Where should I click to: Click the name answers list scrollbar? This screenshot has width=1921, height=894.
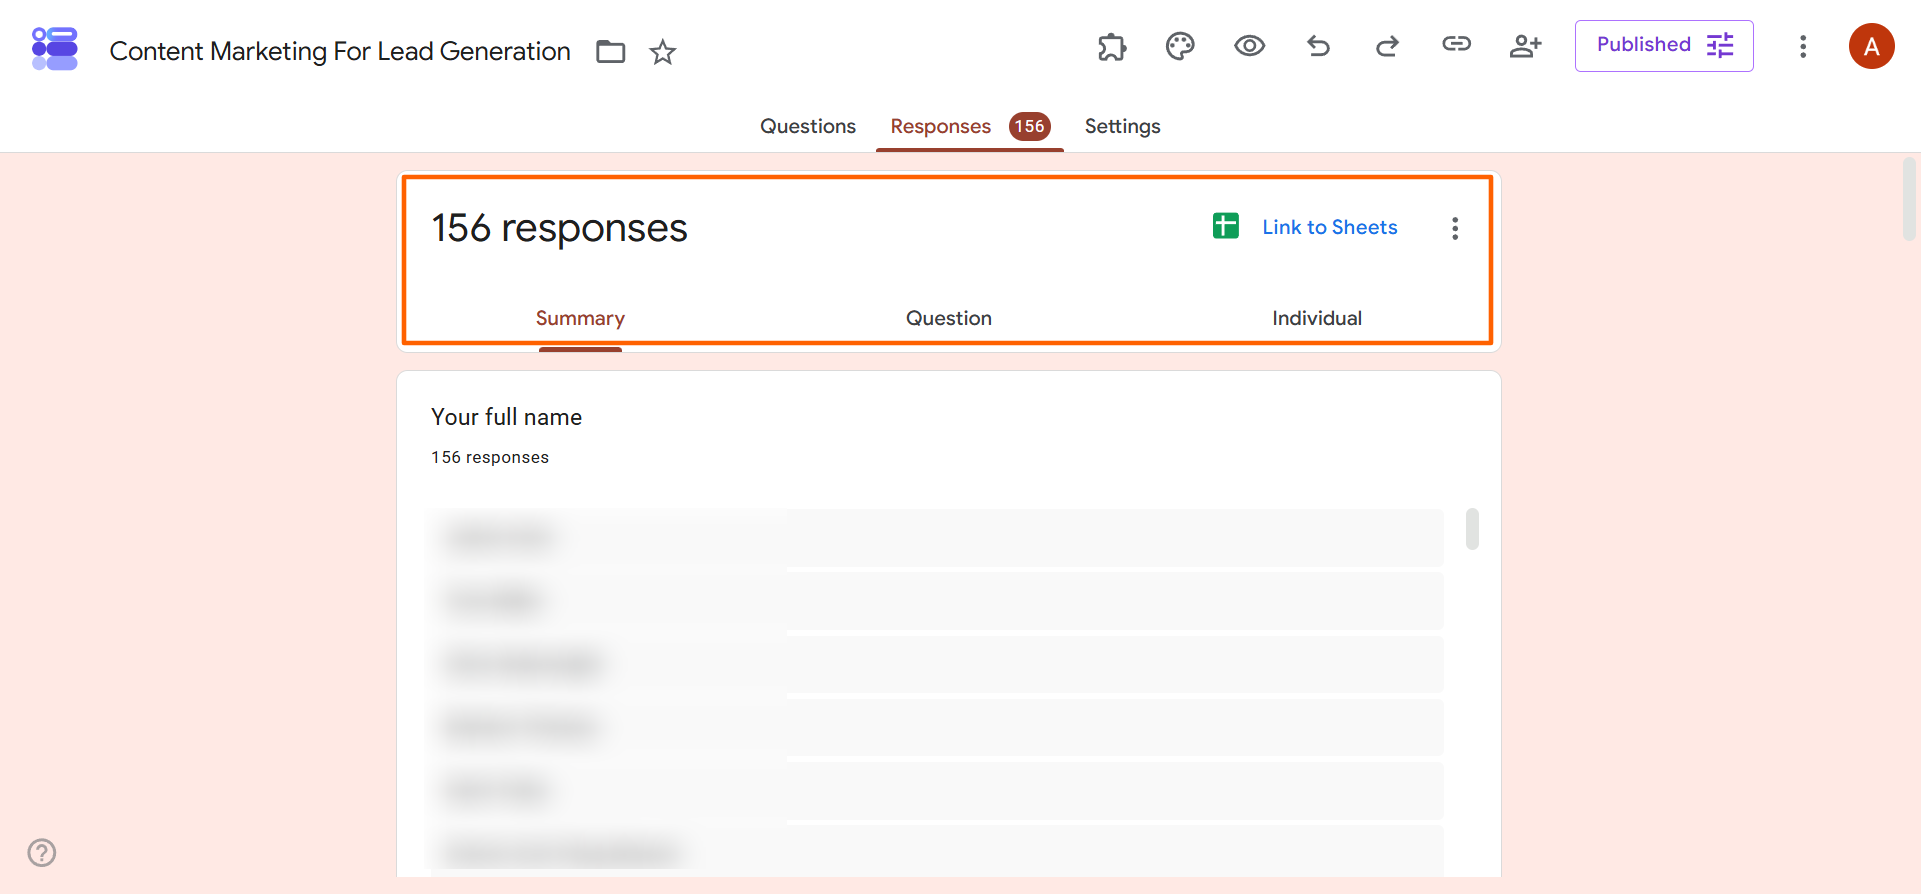tap(1472, 529)
